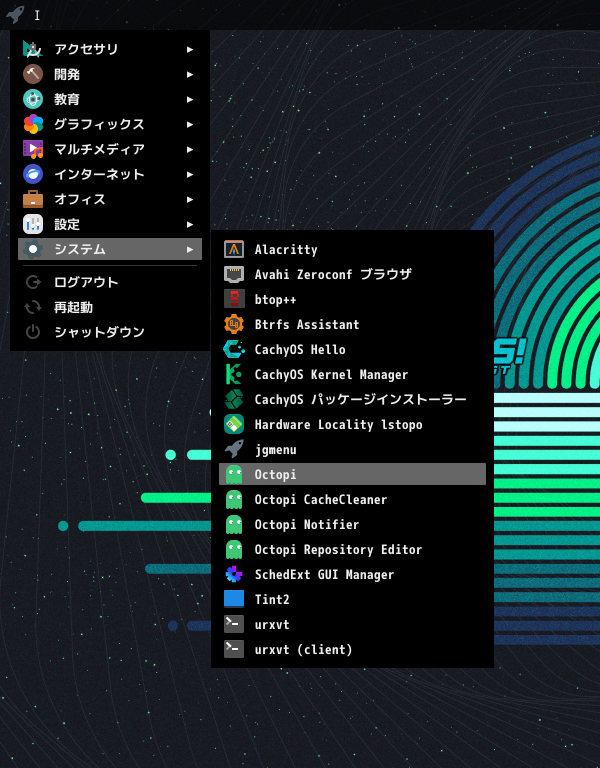
Task: Expand the 設定 submenu arrow
Action: [x=190, y=224]
